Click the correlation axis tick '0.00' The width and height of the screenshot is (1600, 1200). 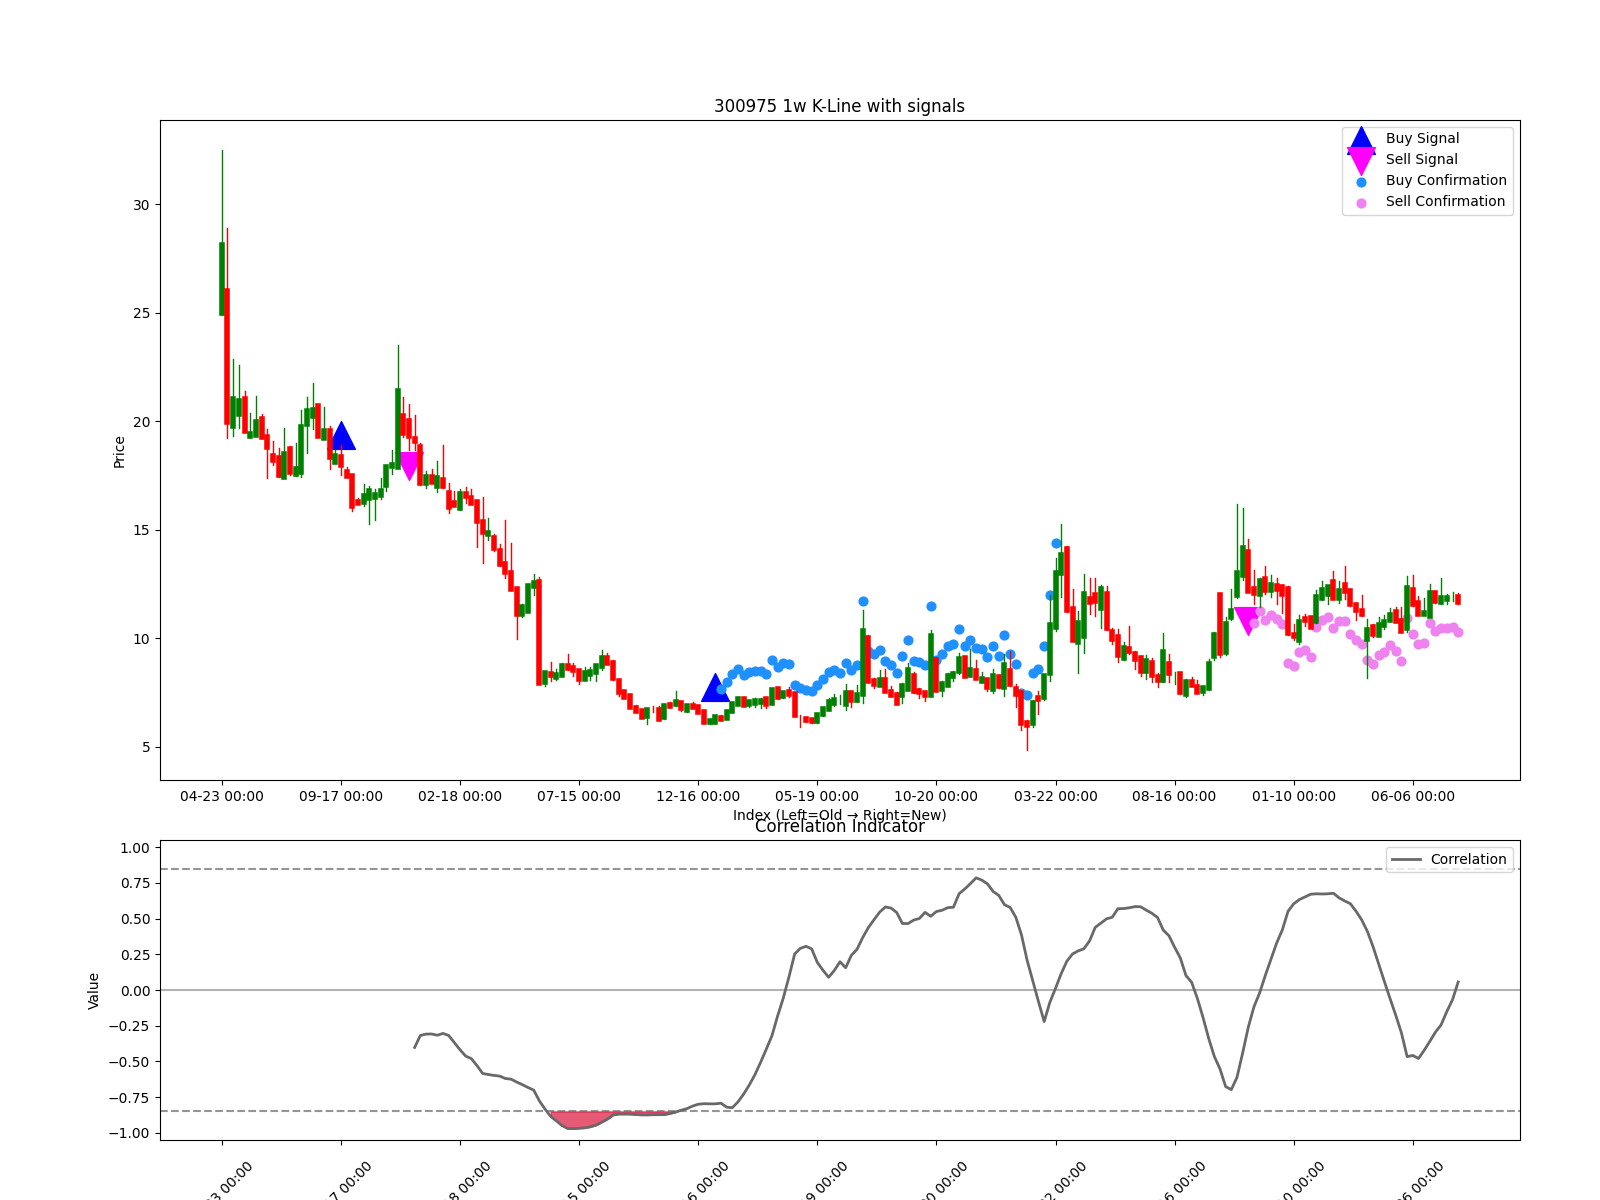[x=135, y=991]
